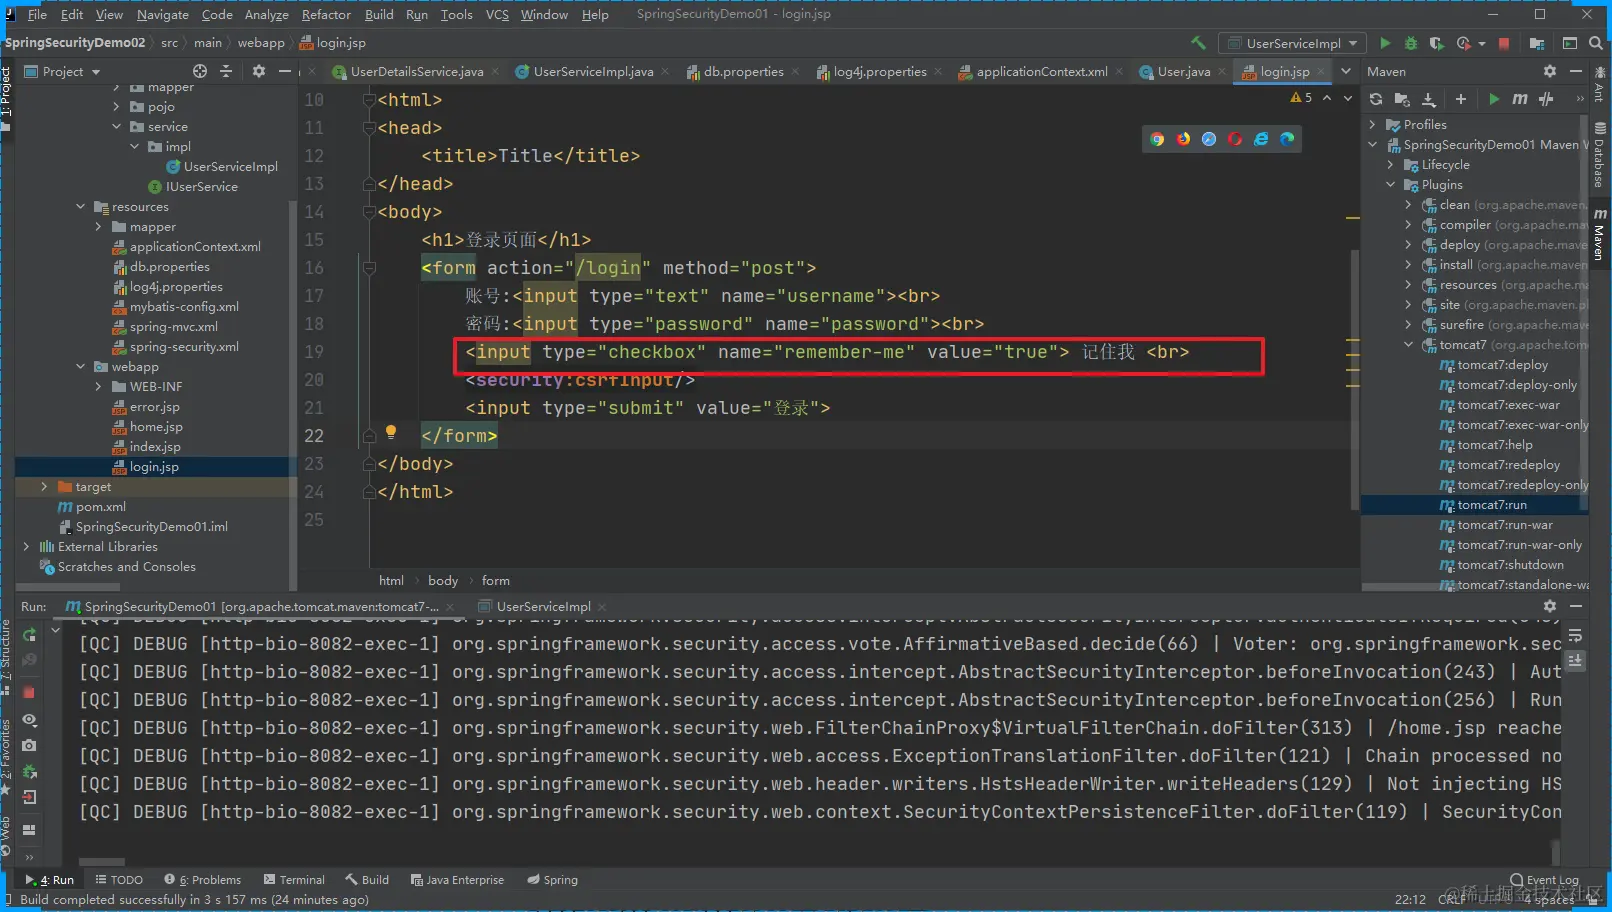This screenshot has height=912, width=1612.
Task: Expand Maven Lifecycle node
Action: [x=1390, y=165]
